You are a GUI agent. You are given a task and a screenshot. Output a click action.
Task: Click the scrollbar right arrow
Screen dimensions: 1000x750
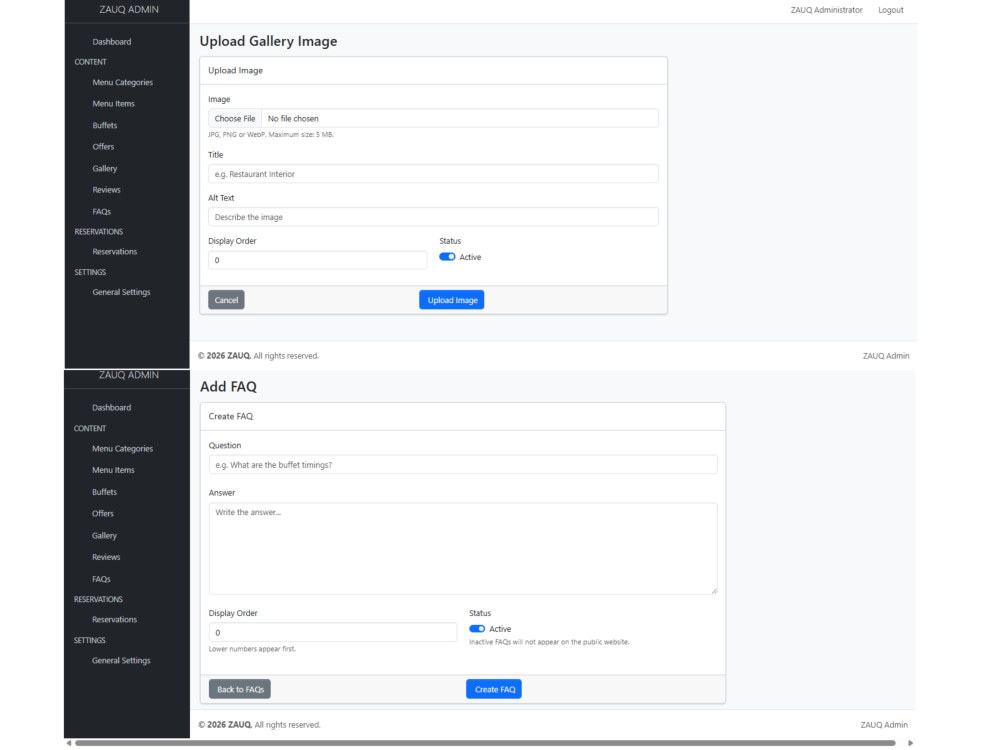(910, 743)
